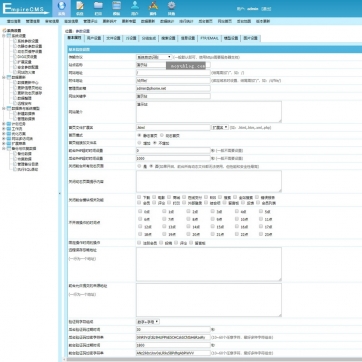This screenshot has height=362, width=362.
Task: Select 增加 for homepage link filename
Action: 139,143
